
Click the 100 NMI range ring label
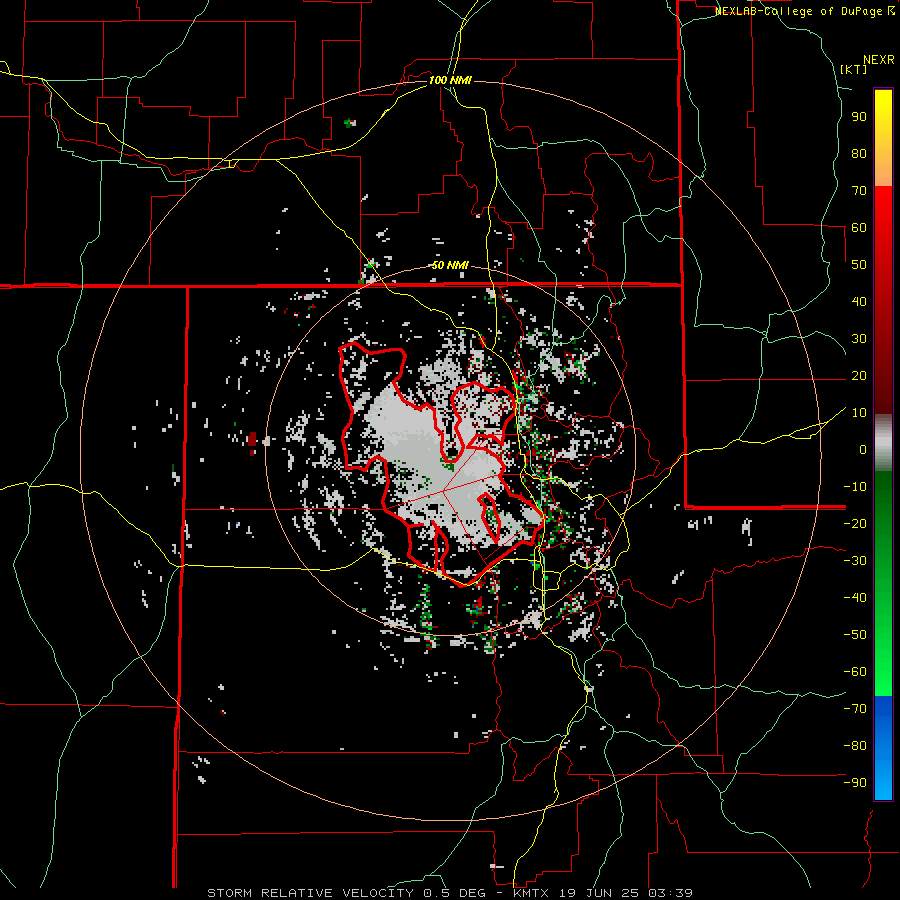(x=450, y=80)
